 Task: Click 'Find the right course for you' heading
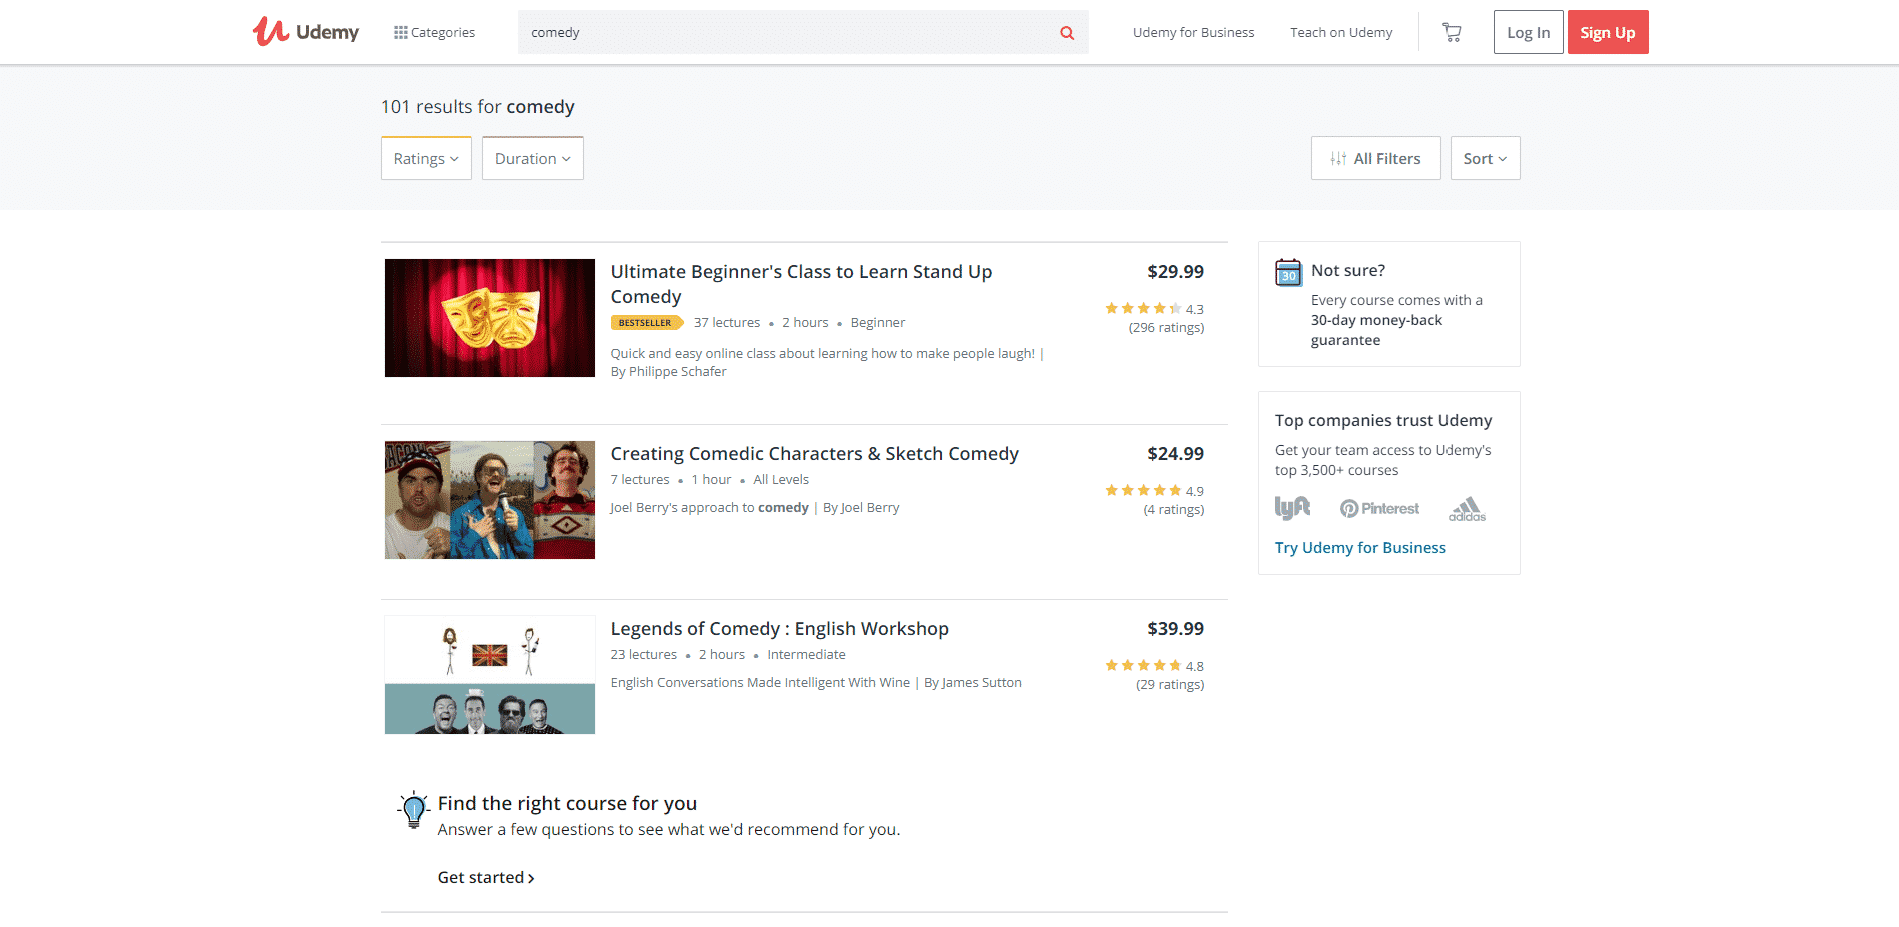point(567,804)
